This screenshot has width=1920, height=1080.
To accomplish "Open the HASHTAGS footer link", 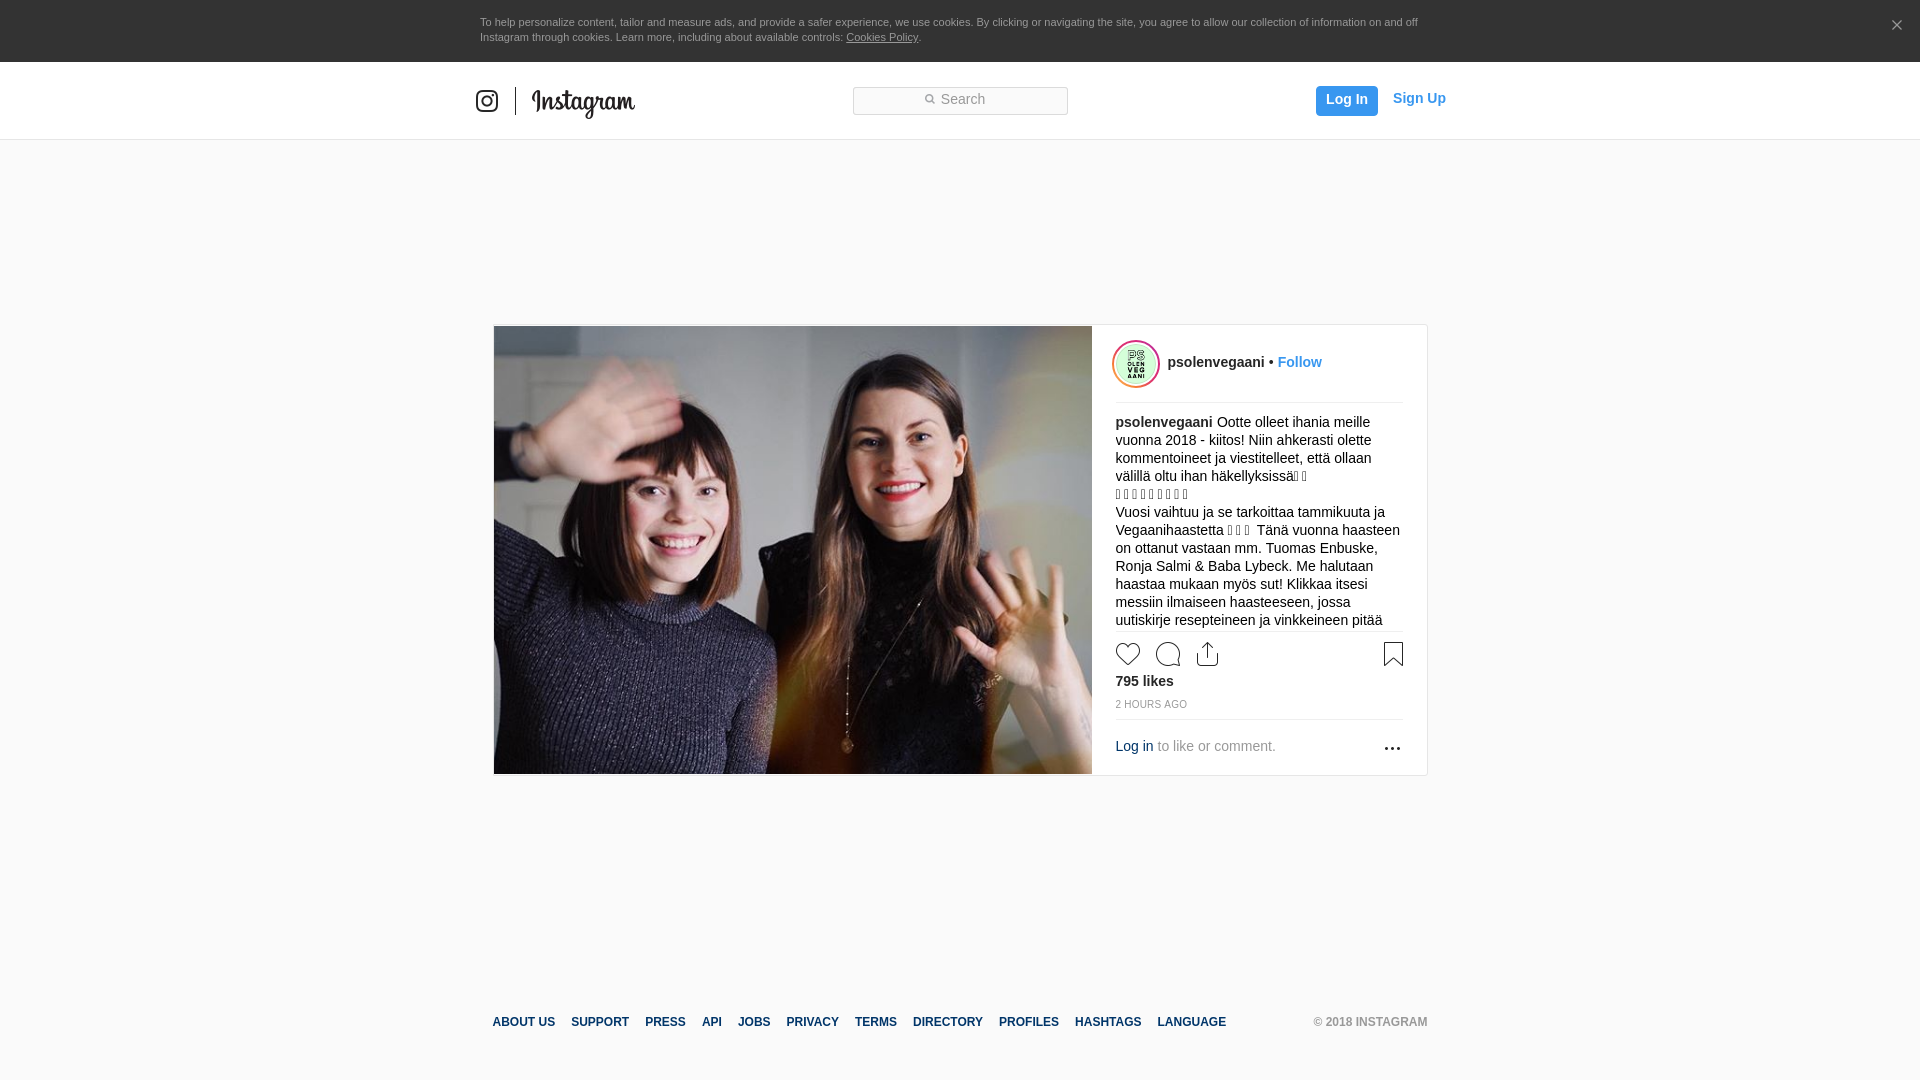I will click(x=1107, y=1022).
